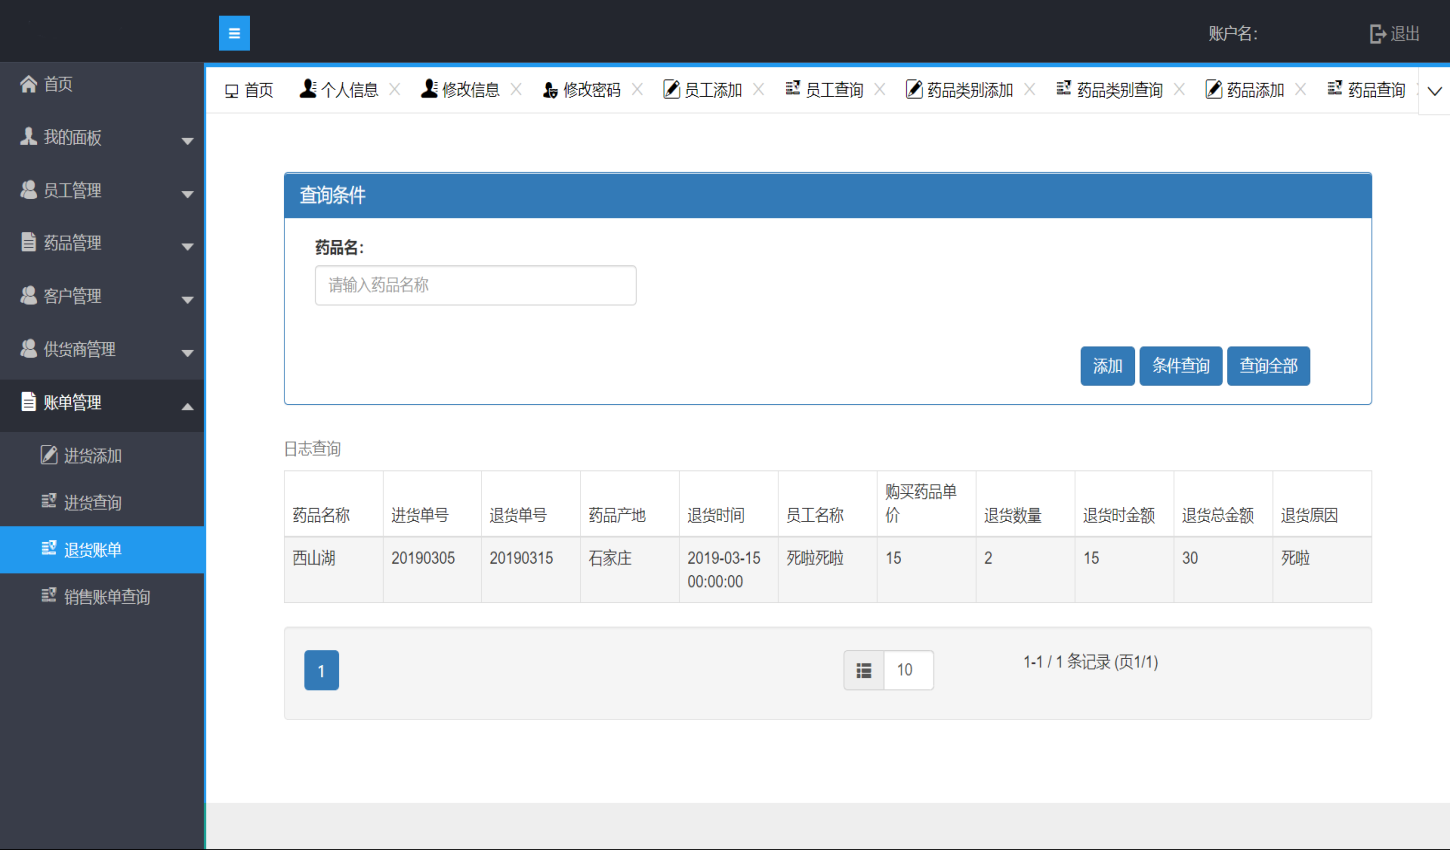1450x850 pixels.
Task: Click the 查询全部 button
Action: coord(1268,366)
